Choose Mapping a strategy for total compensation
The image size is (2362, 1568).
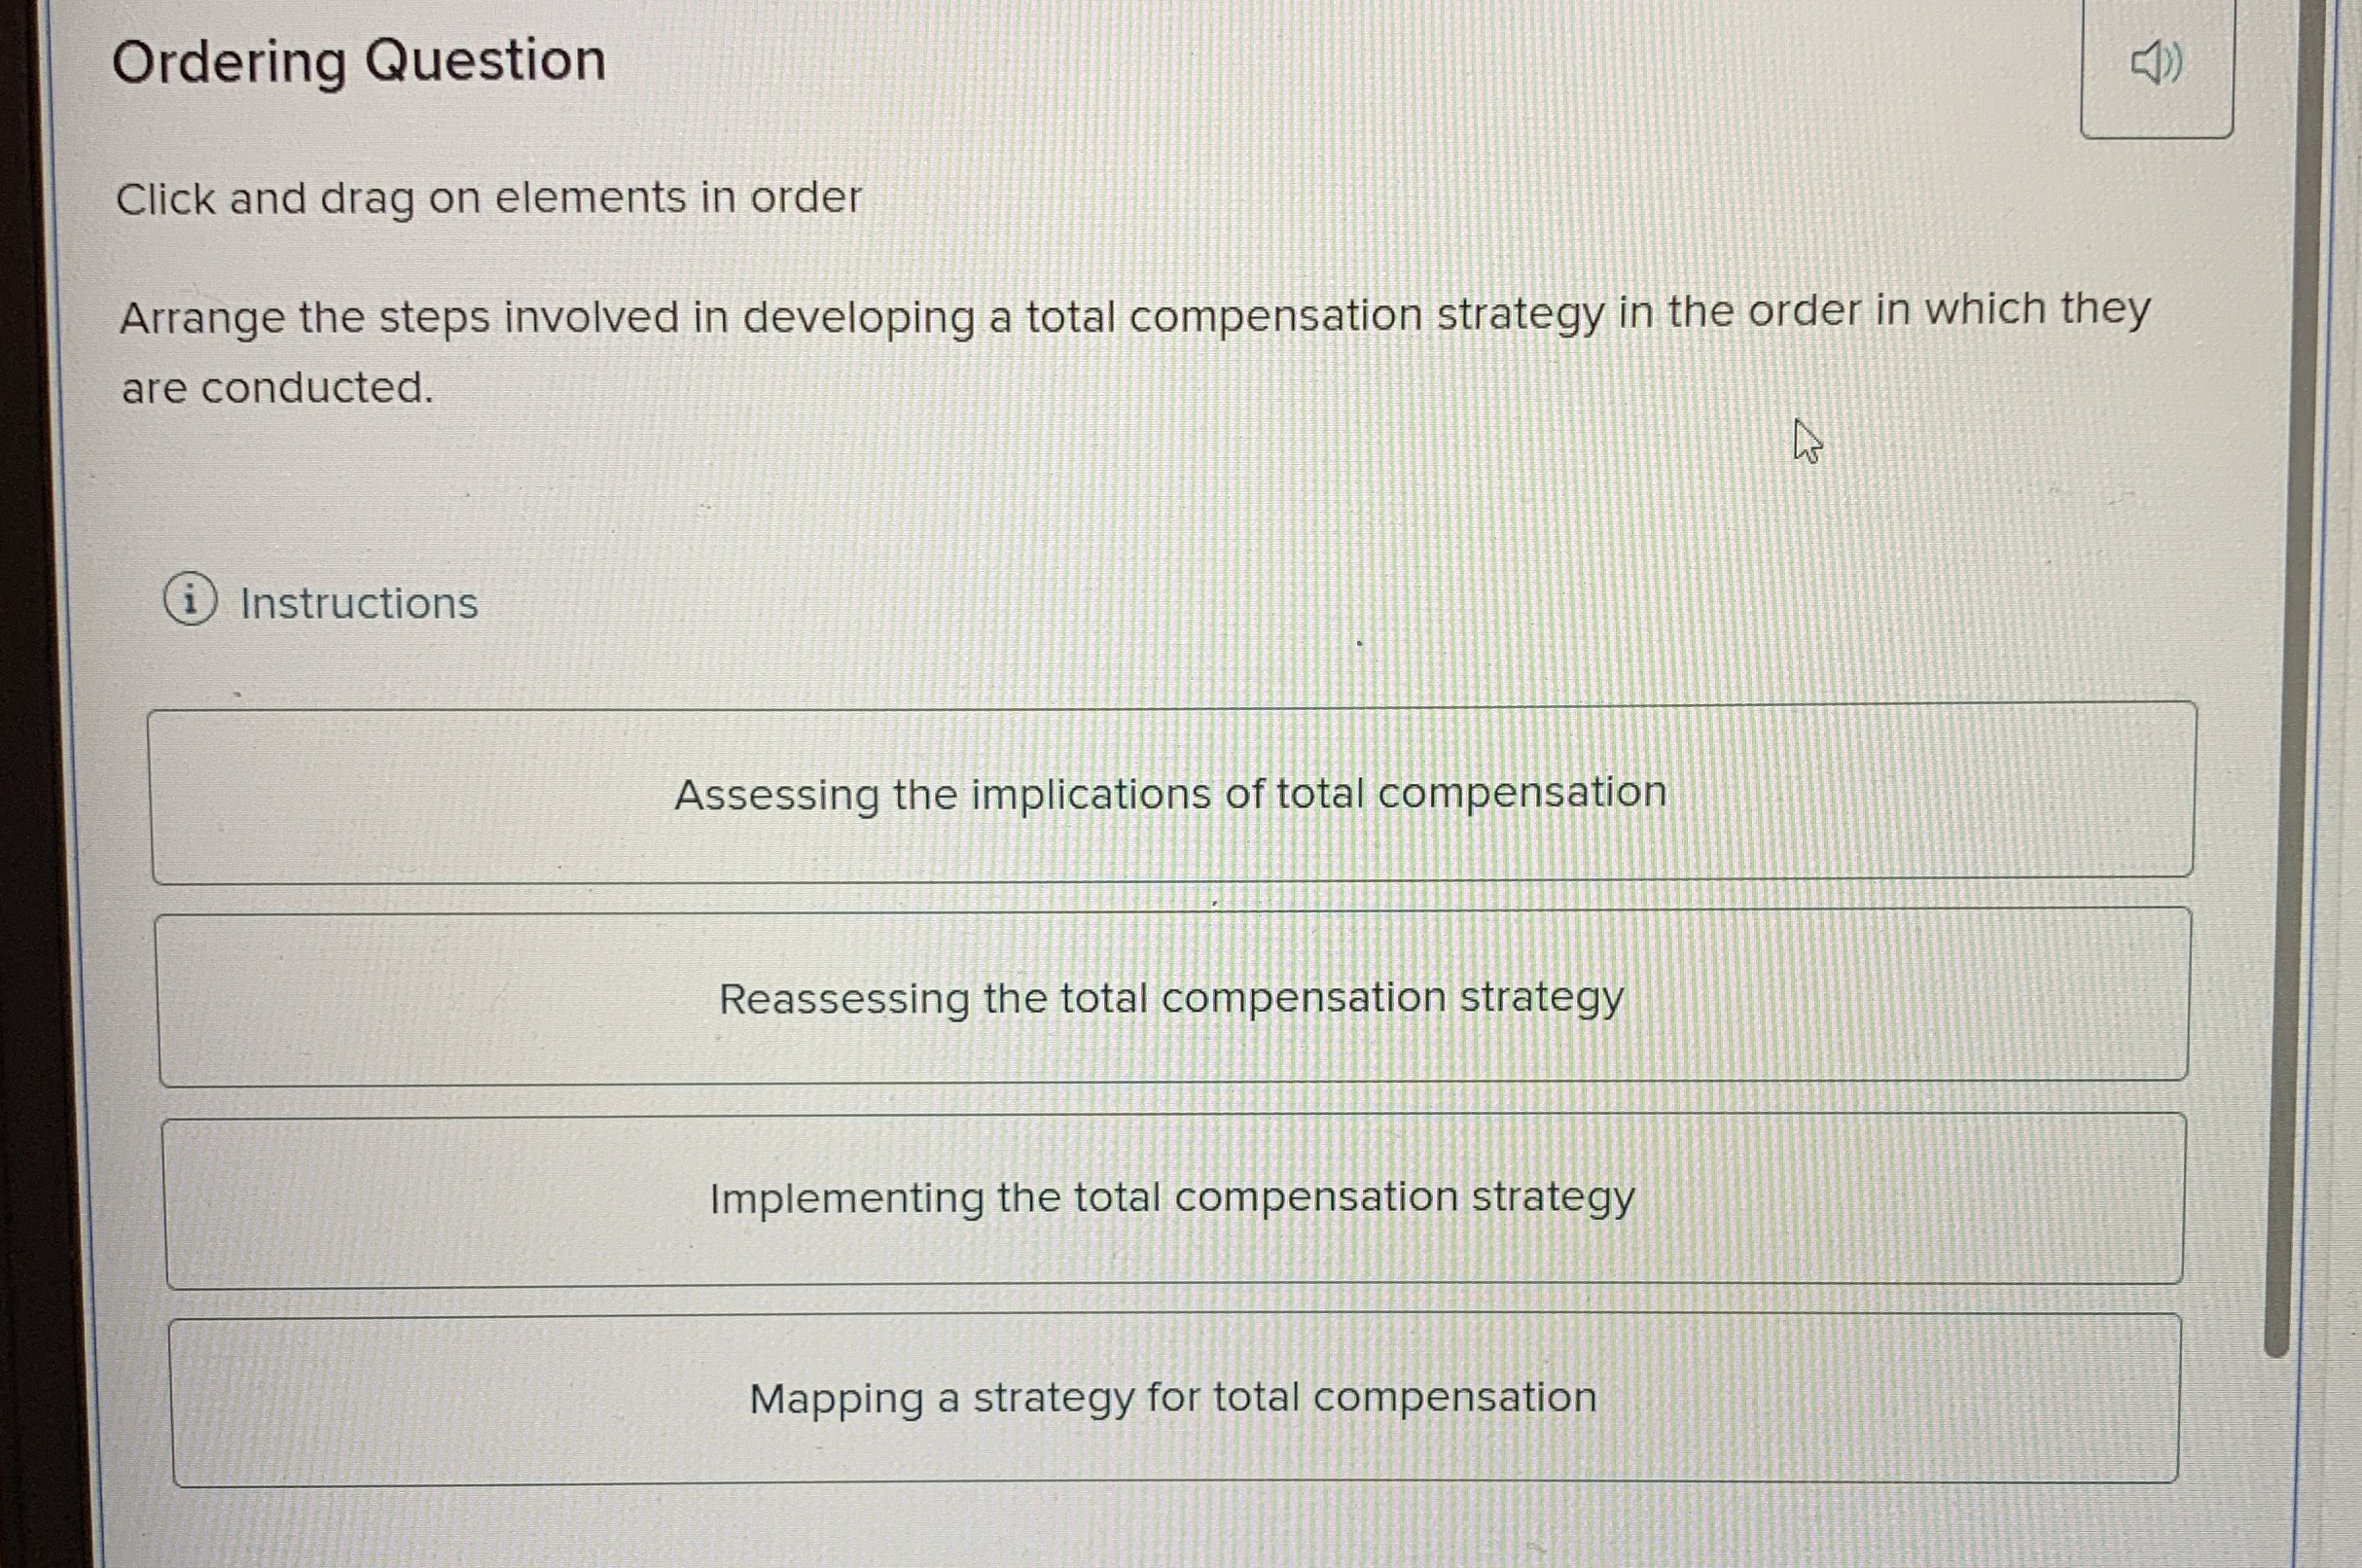click(1170, 1398)
